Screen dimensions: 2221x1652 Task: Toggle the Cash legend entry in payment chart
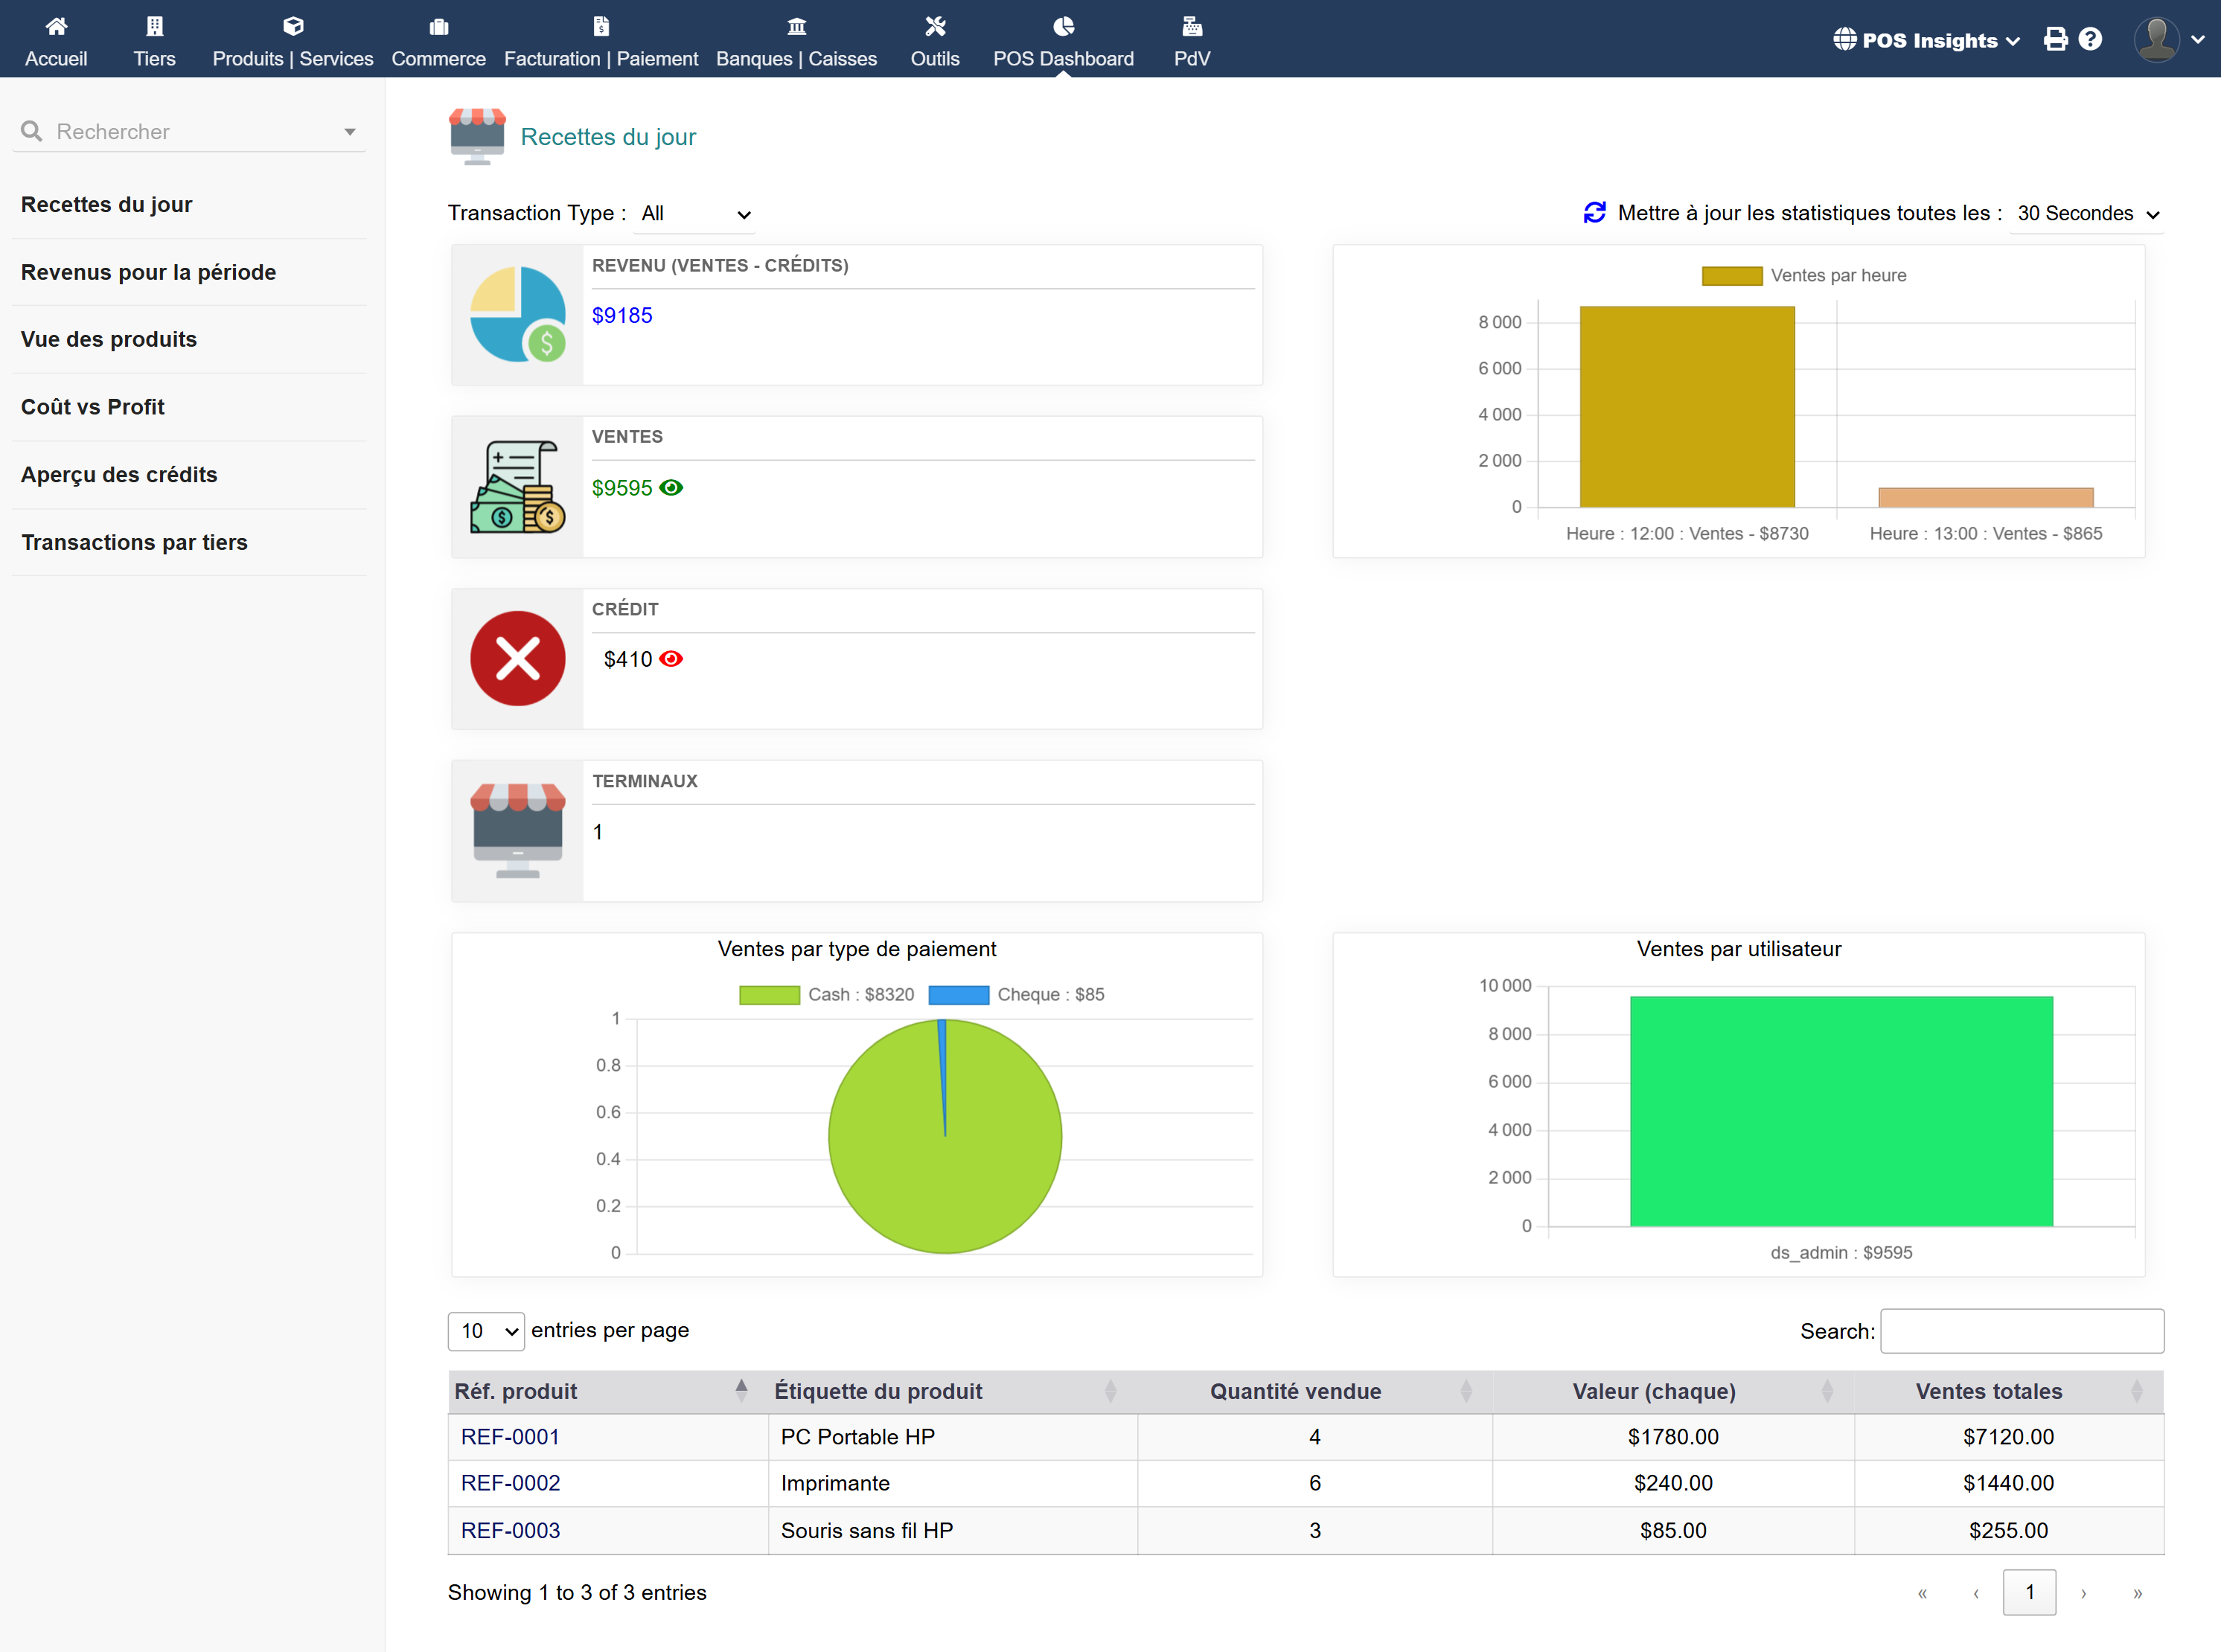(x=826, y=995)
